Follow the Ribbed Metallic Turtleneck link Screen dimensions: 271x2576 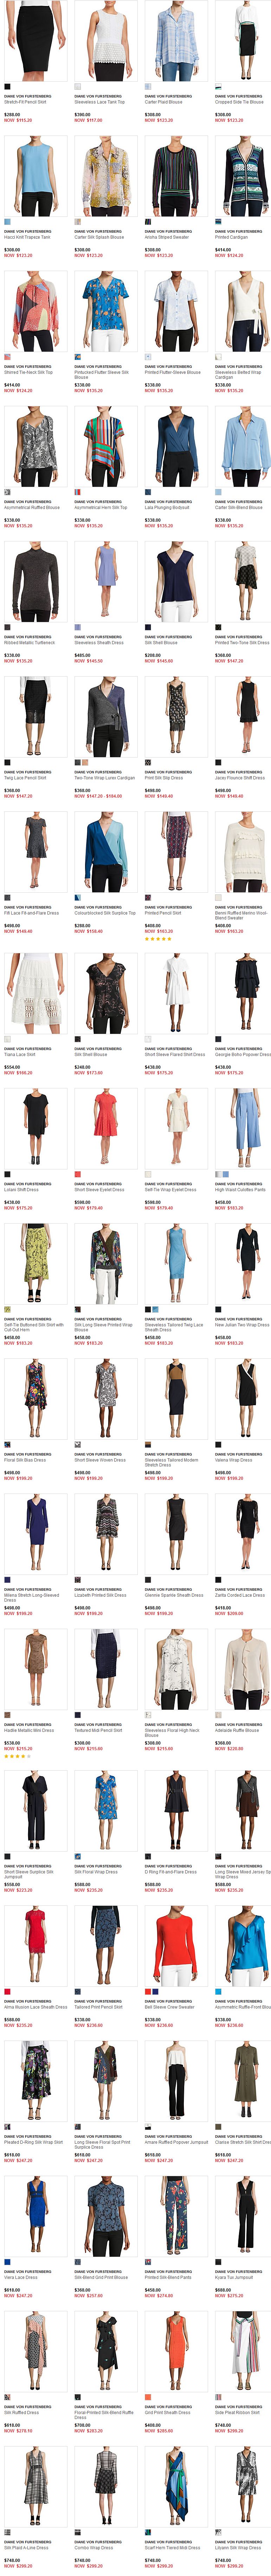pos(29,643)
